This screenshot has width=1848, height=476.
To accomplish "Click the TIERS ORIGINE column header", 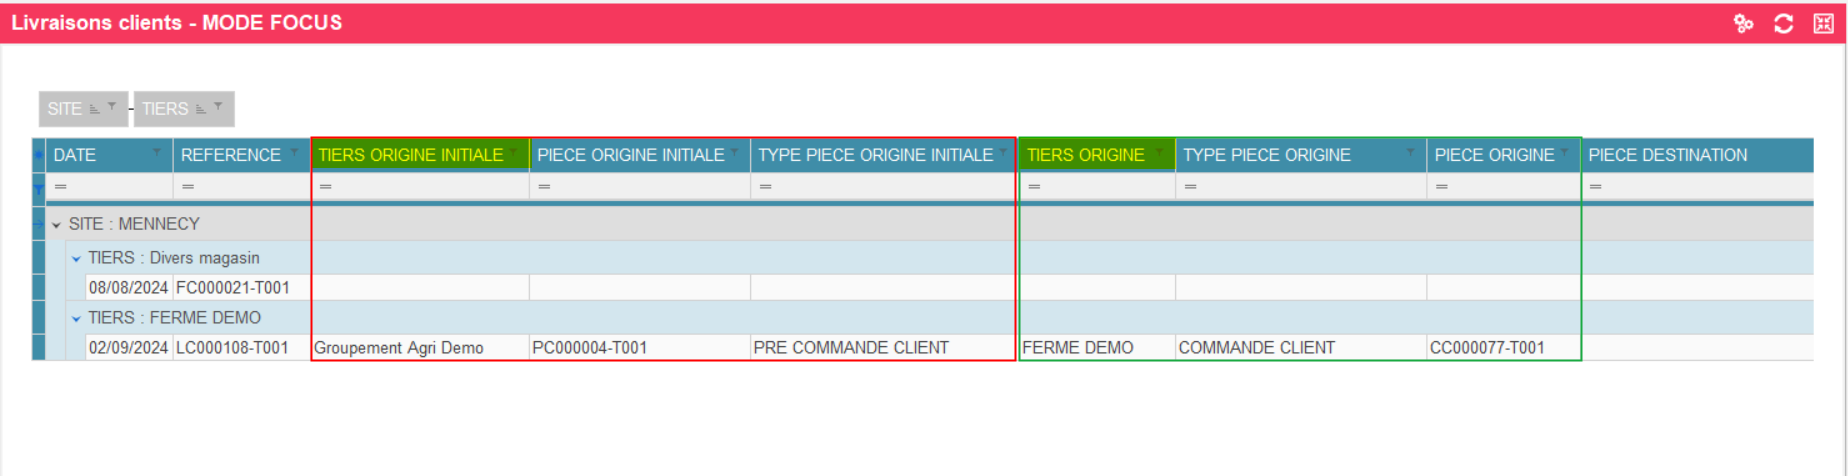I will pos(1085,155).
